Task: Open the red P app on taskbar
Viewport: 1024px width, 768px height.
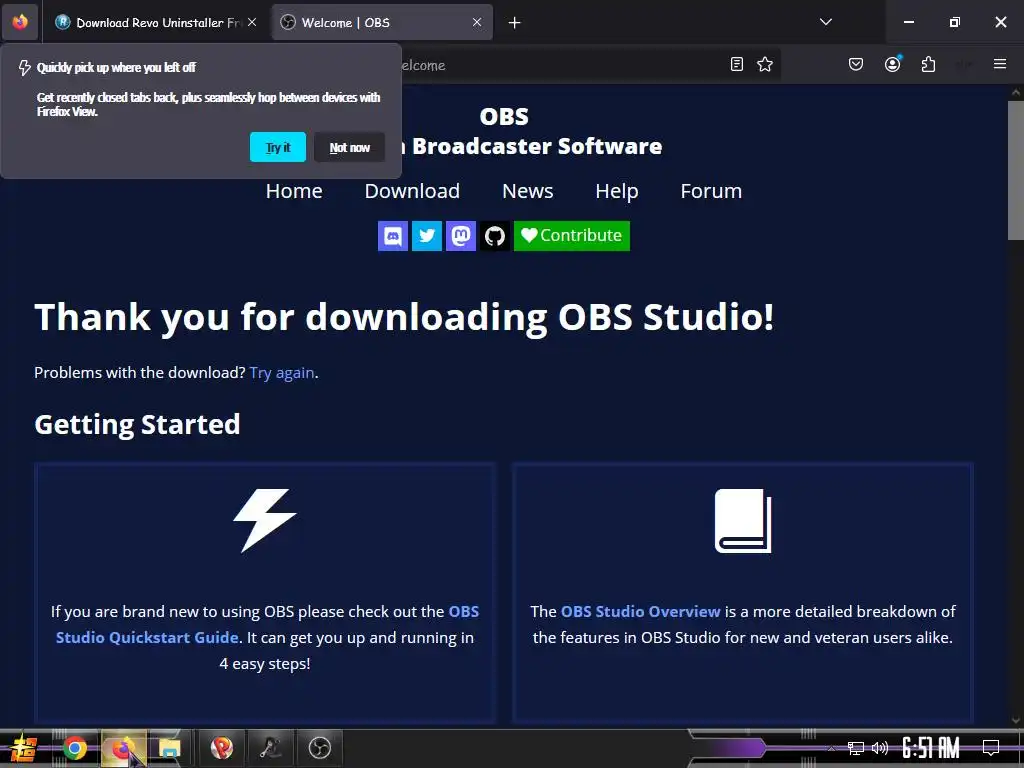Action: tap(222, 748)
